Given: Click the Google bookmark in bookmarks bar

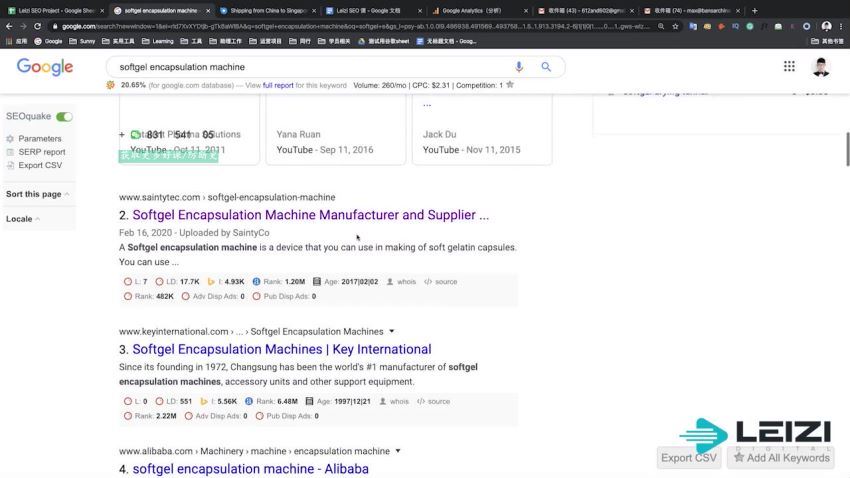Looking at the screenshot, I should (x=48, y=41).
